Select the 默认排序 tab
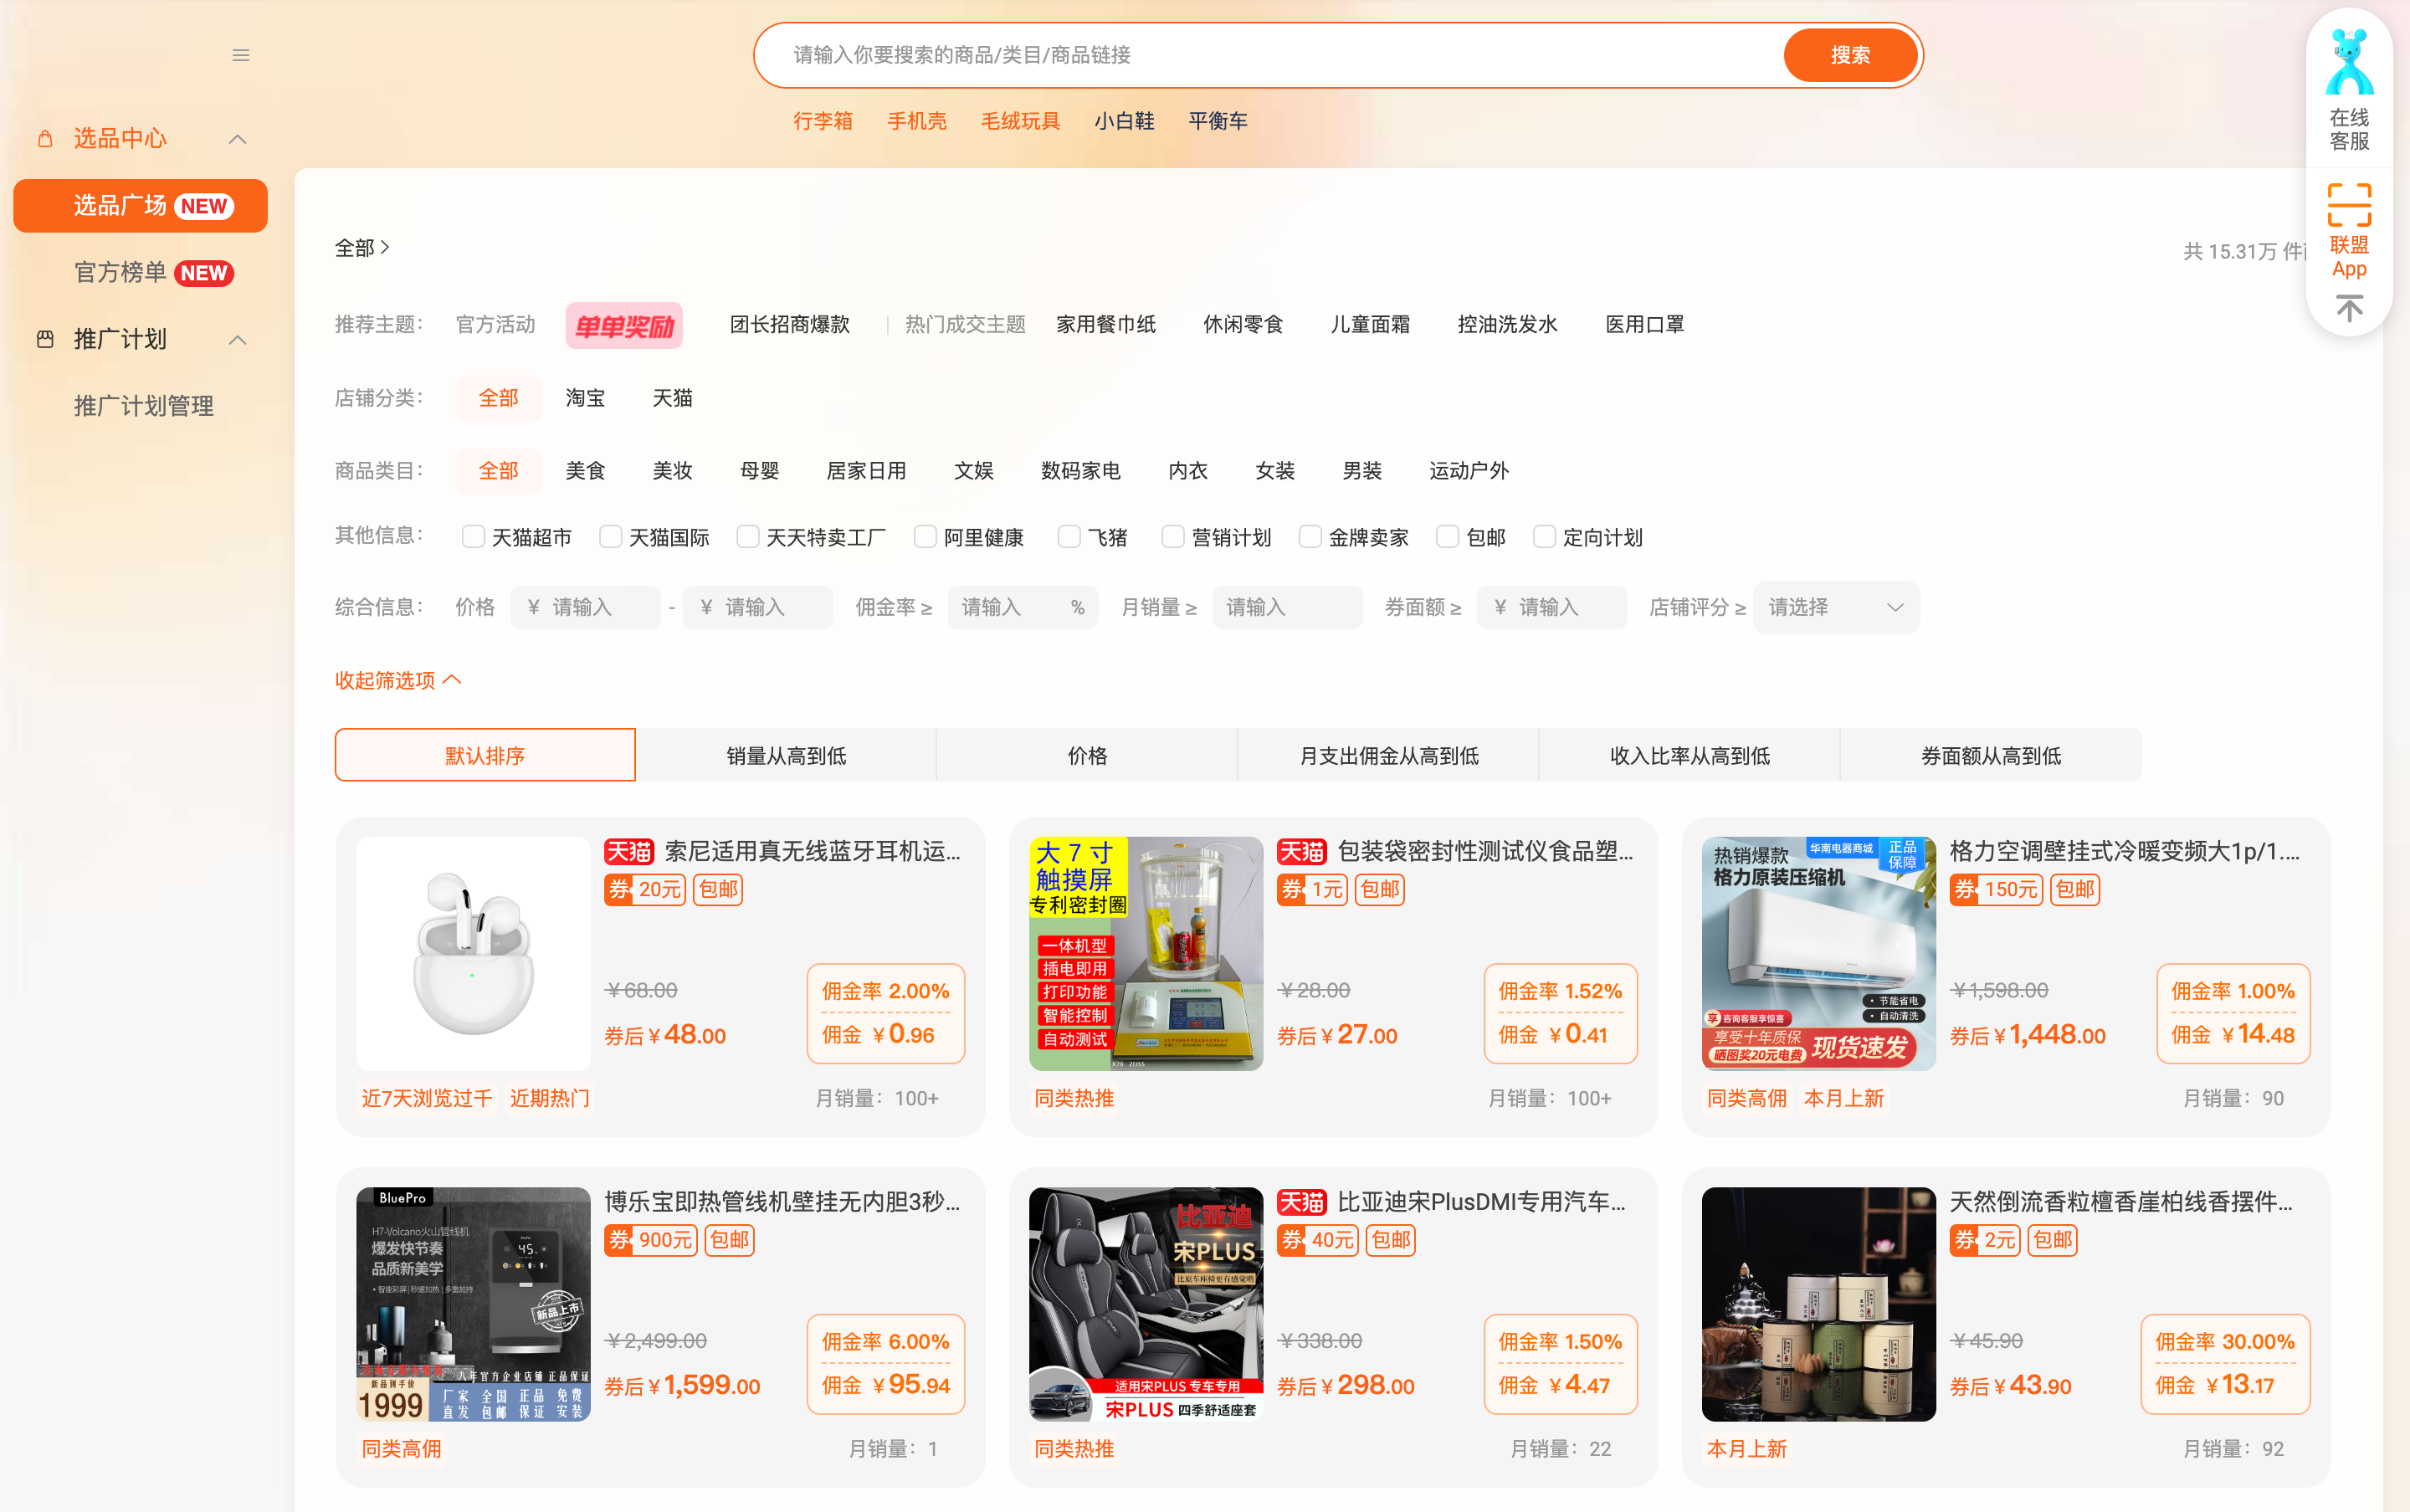The width and height of the screenshot is (2410, 1512). (x=485, y=755)
